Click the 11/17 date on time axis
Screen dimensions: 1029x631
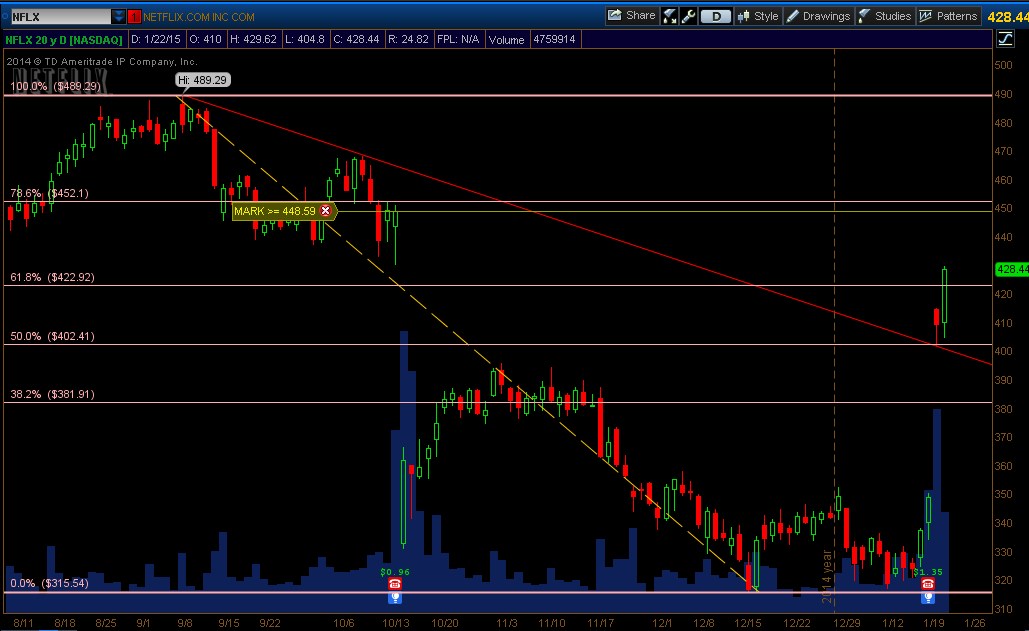[x=600, y=622]
